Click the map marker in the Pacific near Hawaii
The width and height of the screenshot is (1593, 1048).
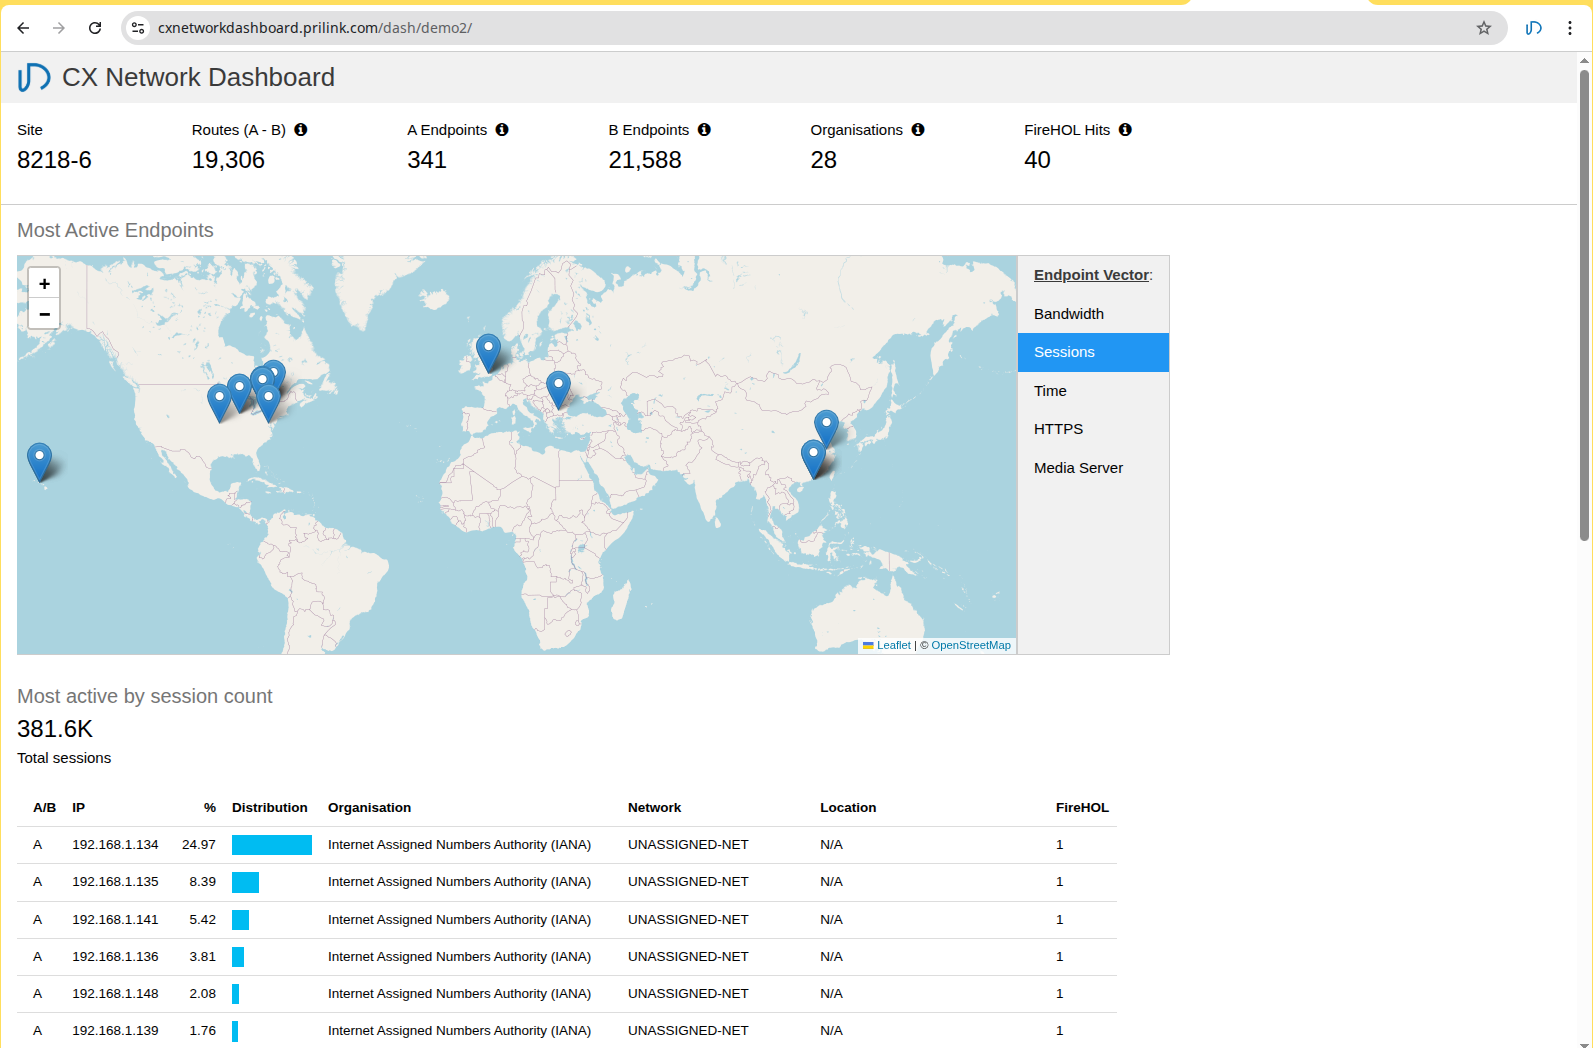point(39,461)
